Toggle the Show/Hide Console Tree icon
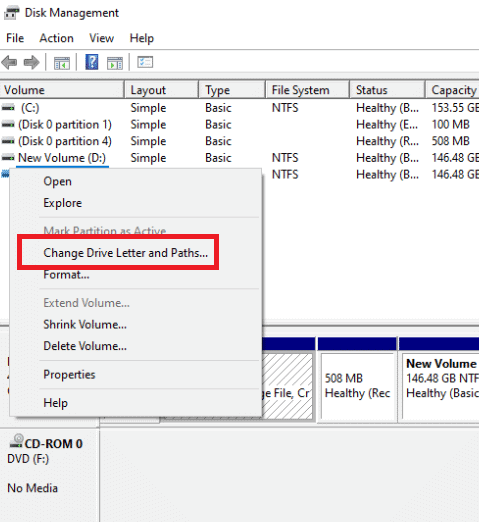This screenshot has height=522, width=479. (x=62, y=63)
